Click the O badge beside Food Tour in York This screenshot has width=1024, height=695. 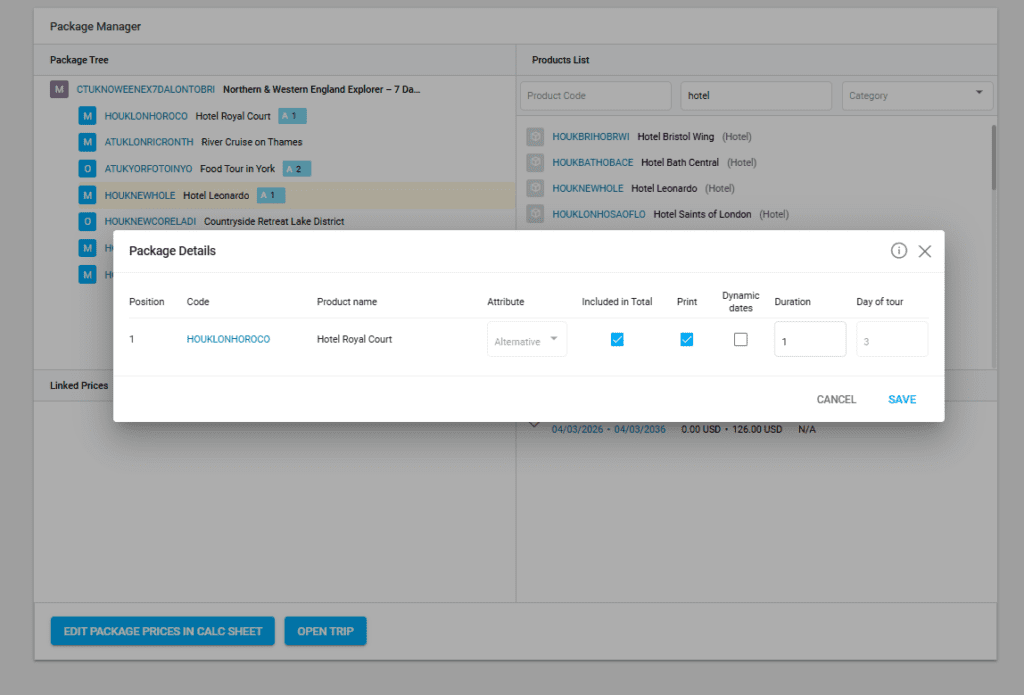(x=88, y=169)
